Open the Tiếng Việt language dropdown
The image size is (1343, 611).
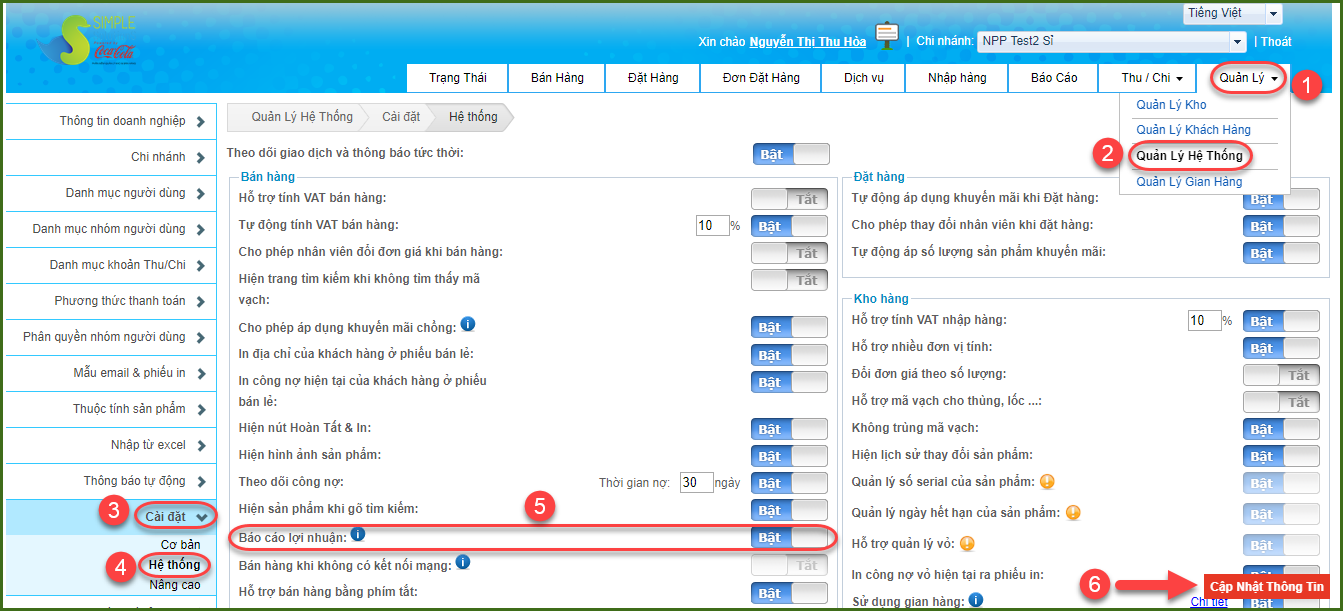1232,13
